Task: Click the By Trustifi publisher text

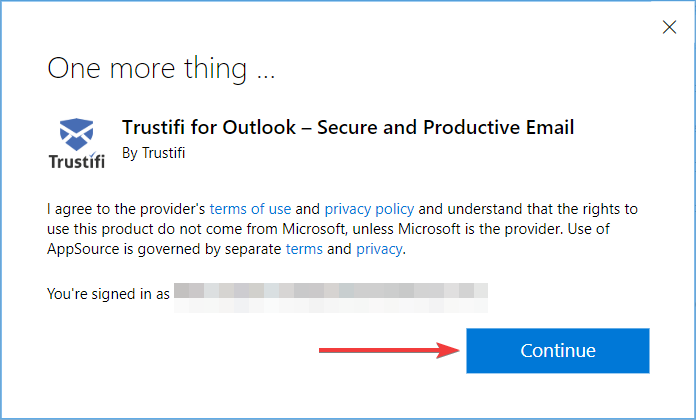Action: pyautogui.click(x=154, y=153)
